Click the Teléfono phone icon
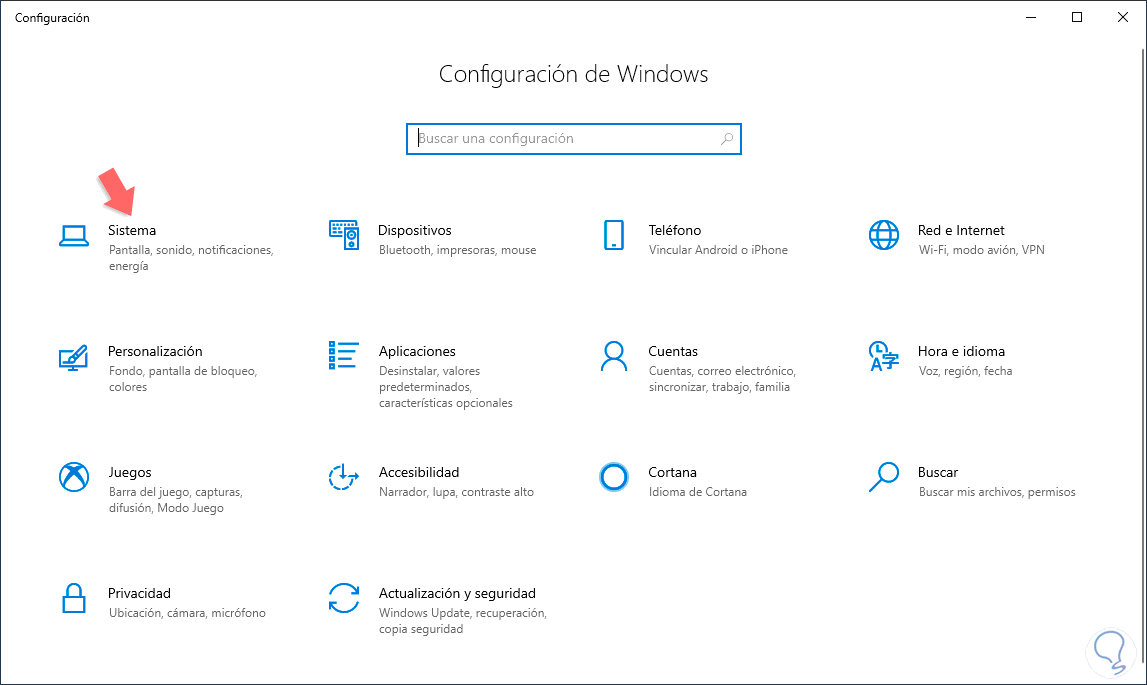The height and width of the screenshot is (685, 1147). click(613, 235)
